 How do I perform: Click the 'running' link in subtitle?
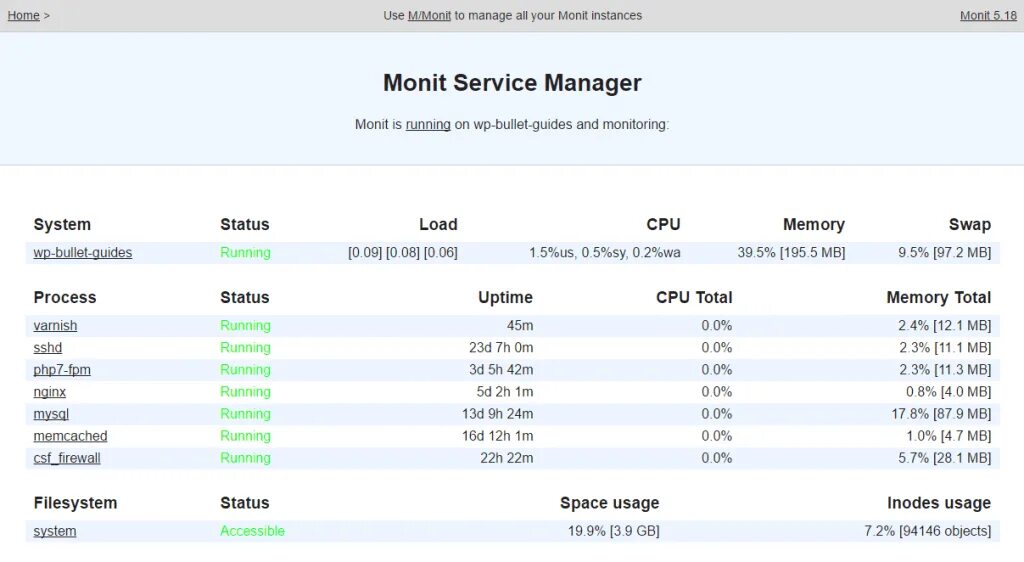point(428,124)
